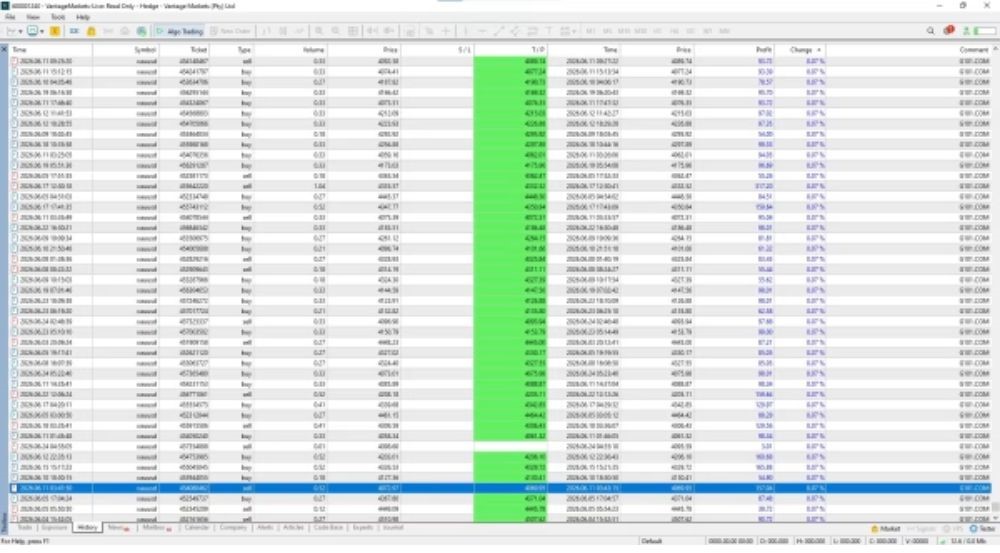Open the Market link in status area
The width and height of the screenshot is (1000, 553).
click(886, 529)
